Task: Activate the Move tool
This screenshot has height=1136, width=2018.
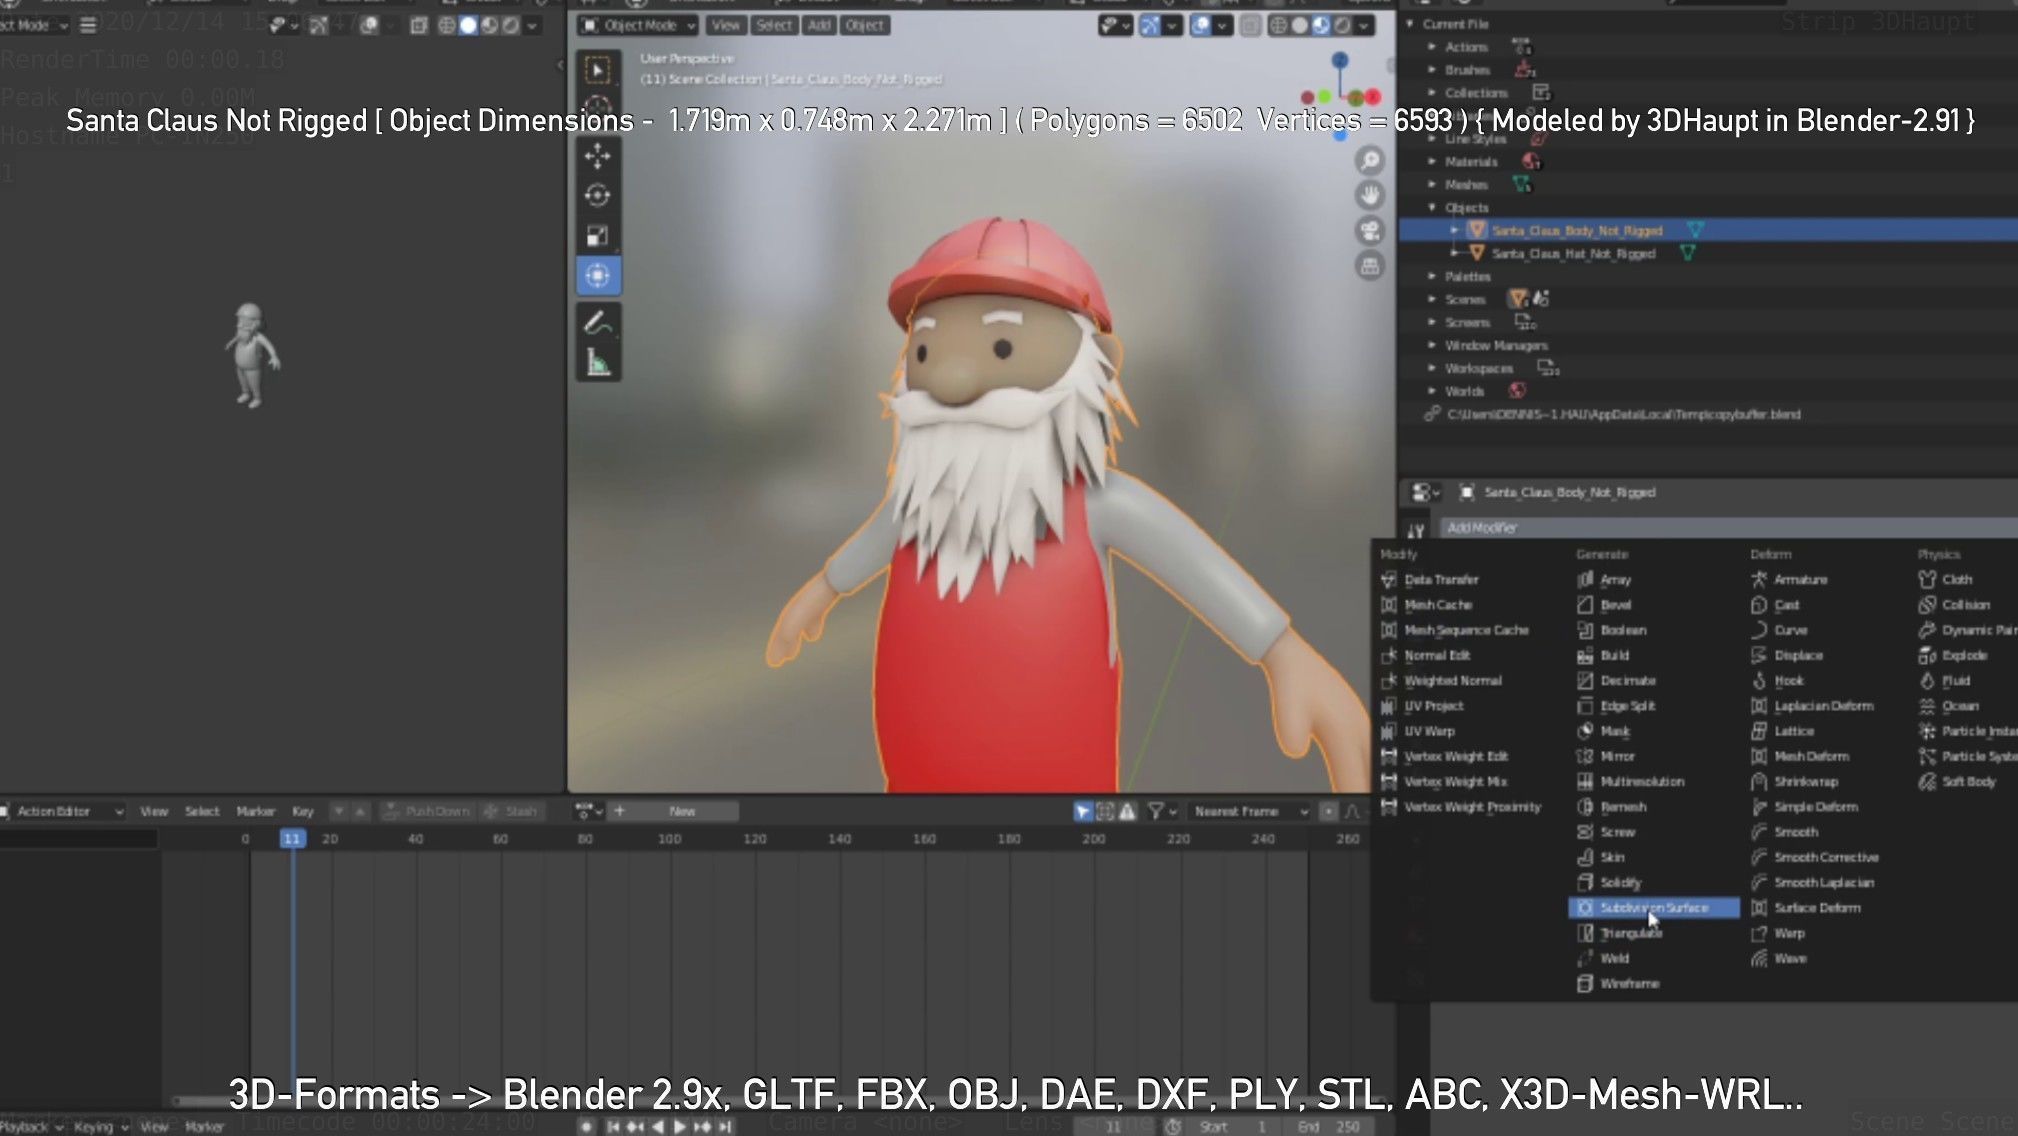Action: coord(598,156)
